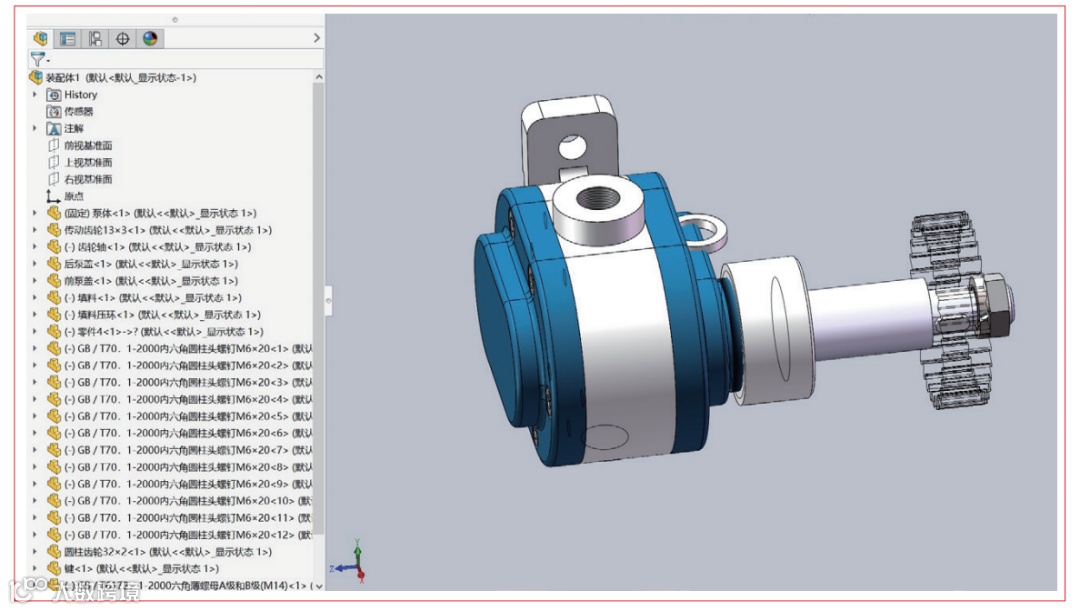
Task: Click the tree scrollbar up arrow
Action: click(x=318, y=76)
